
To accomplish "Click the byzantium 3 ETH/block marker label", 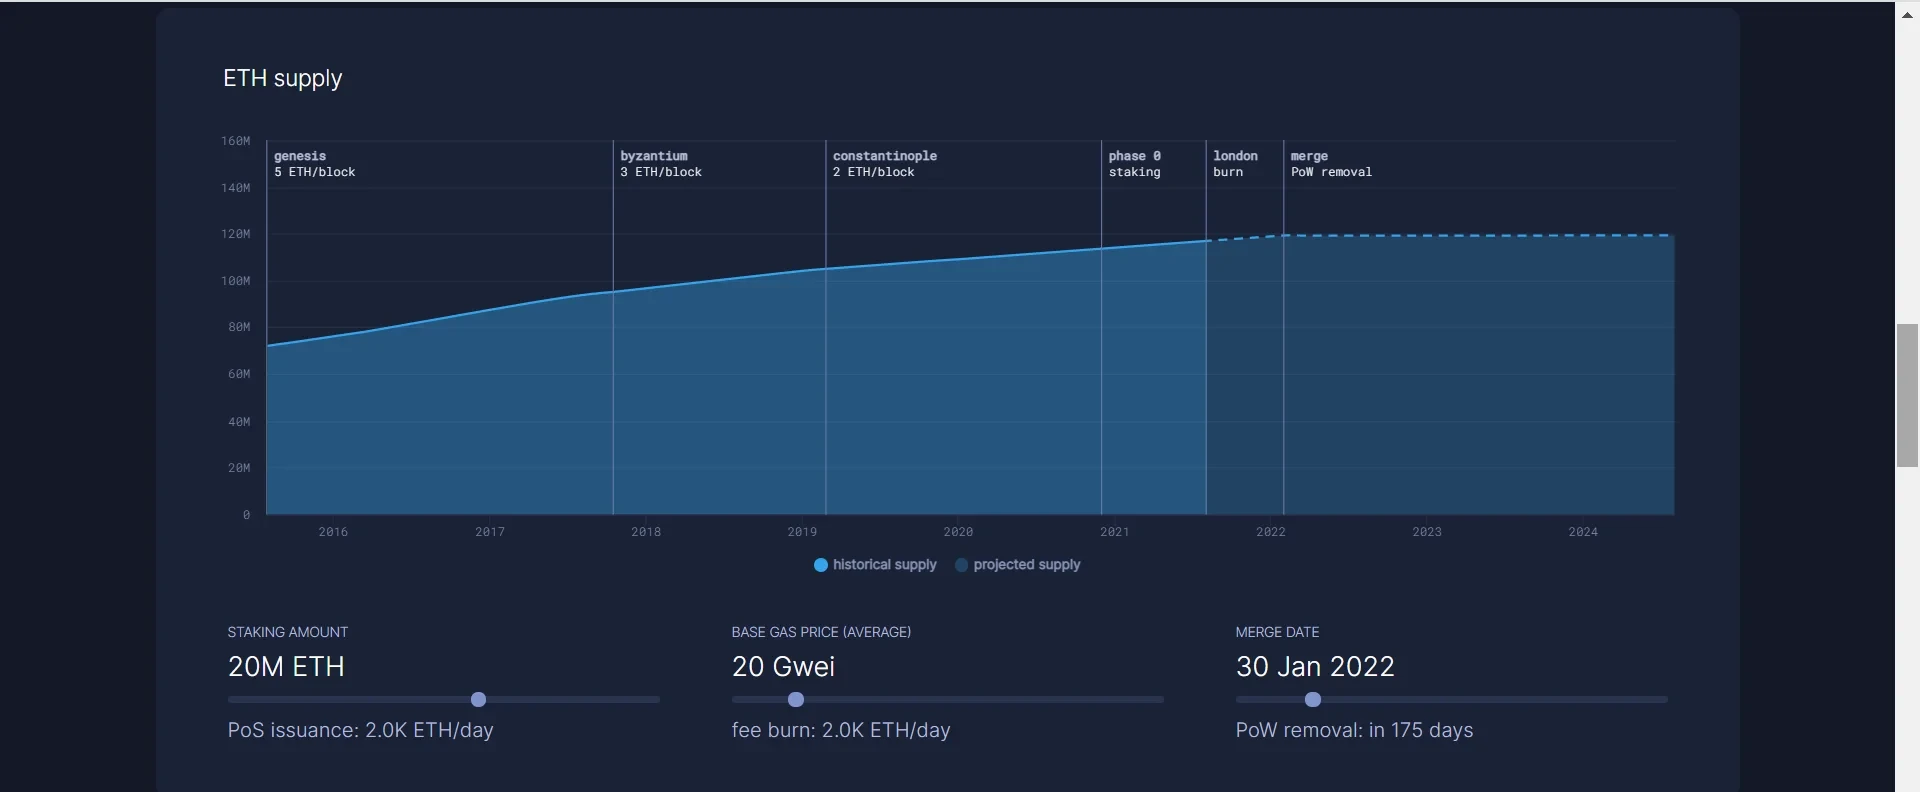I will (660, 164).
